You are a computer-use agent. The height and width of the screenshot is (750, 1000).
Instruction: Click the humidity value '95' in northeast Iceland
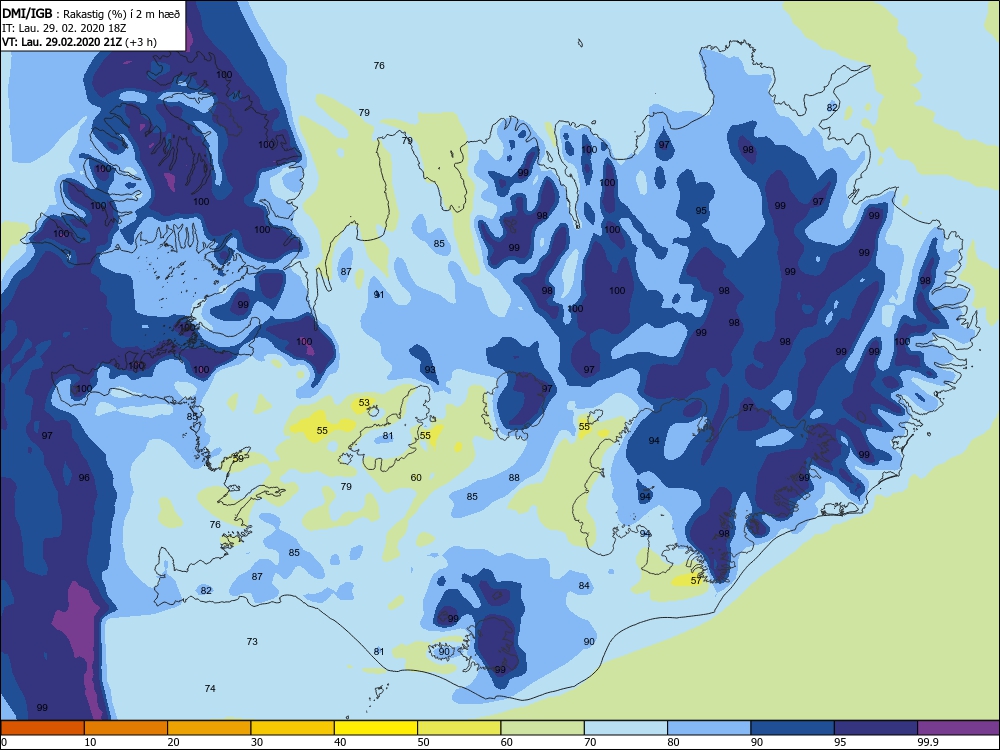coord(701,210)
